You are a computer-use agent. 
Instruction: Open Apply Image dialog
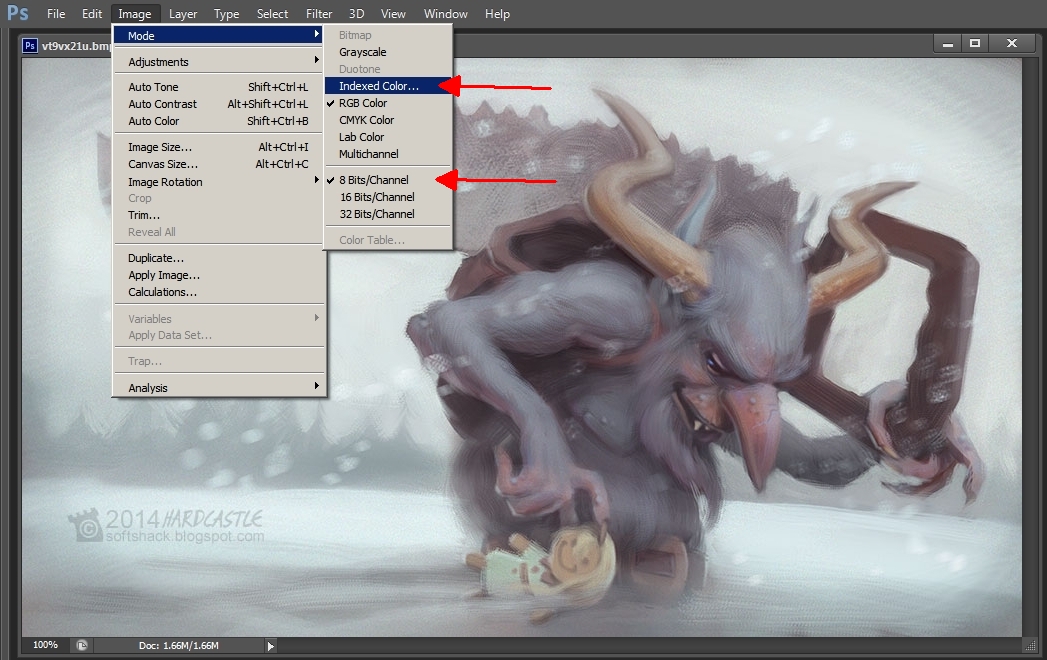pos(218,275)
